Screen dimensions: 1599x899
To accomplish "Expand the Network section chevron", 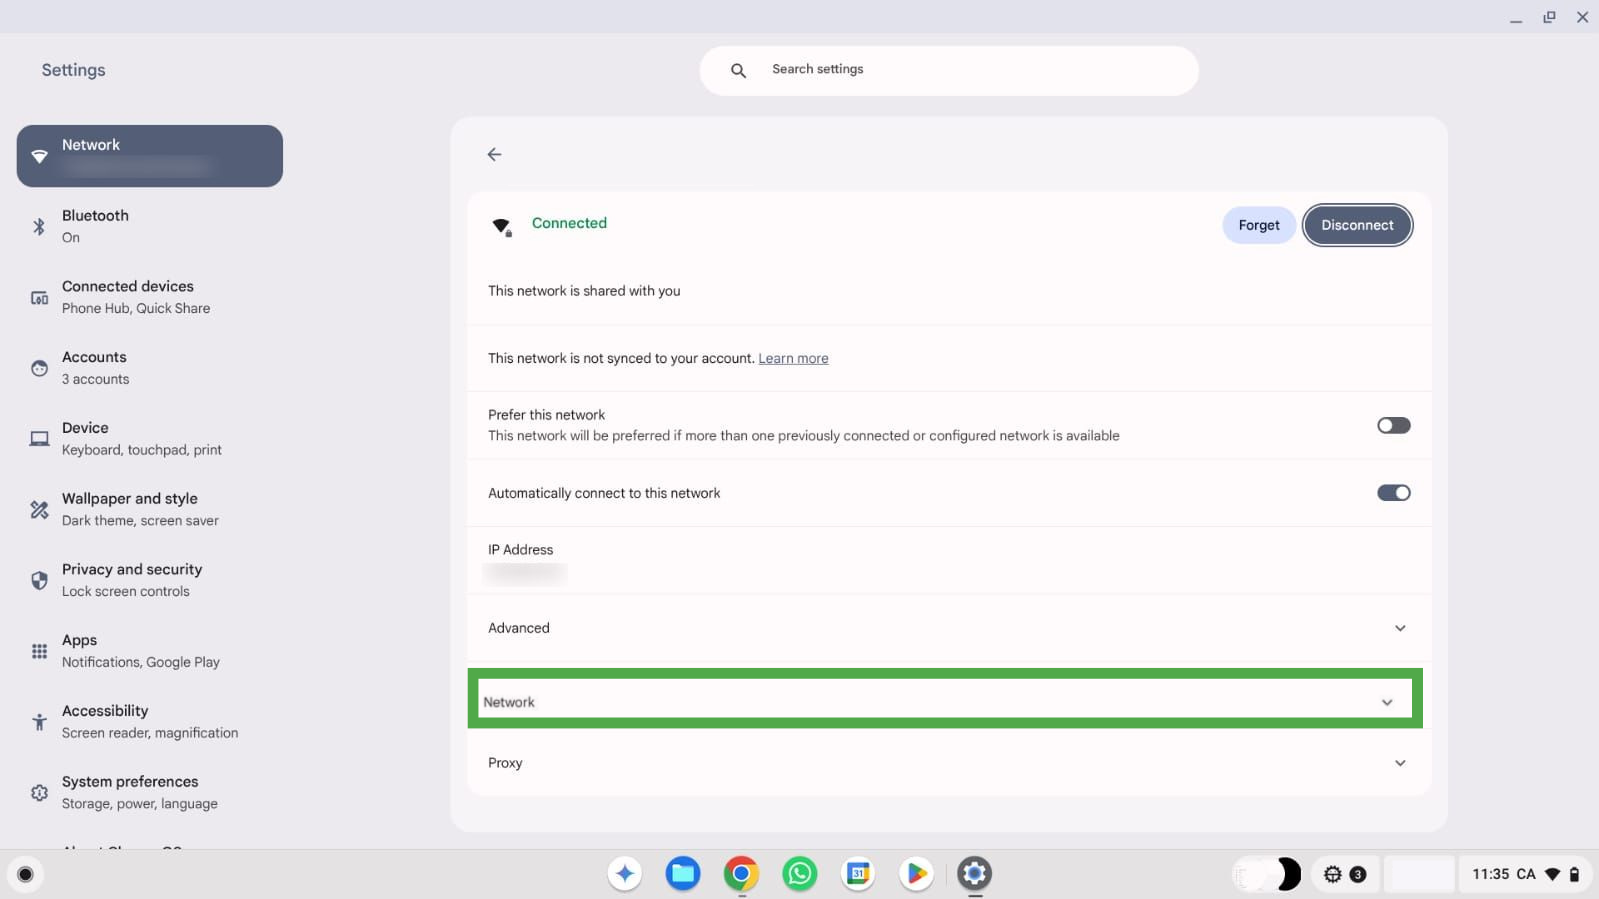I will [x=1387, y=702].
